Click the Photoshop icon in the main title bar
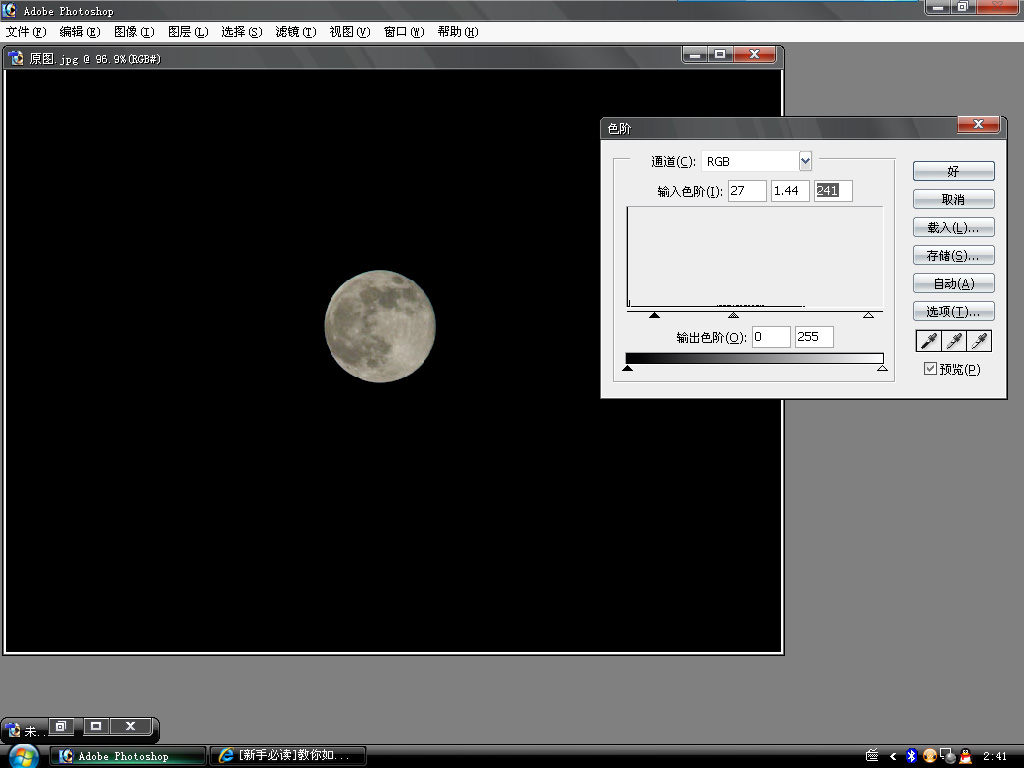The height and width of the screenshot is (768, 1024). click(10, 10)
